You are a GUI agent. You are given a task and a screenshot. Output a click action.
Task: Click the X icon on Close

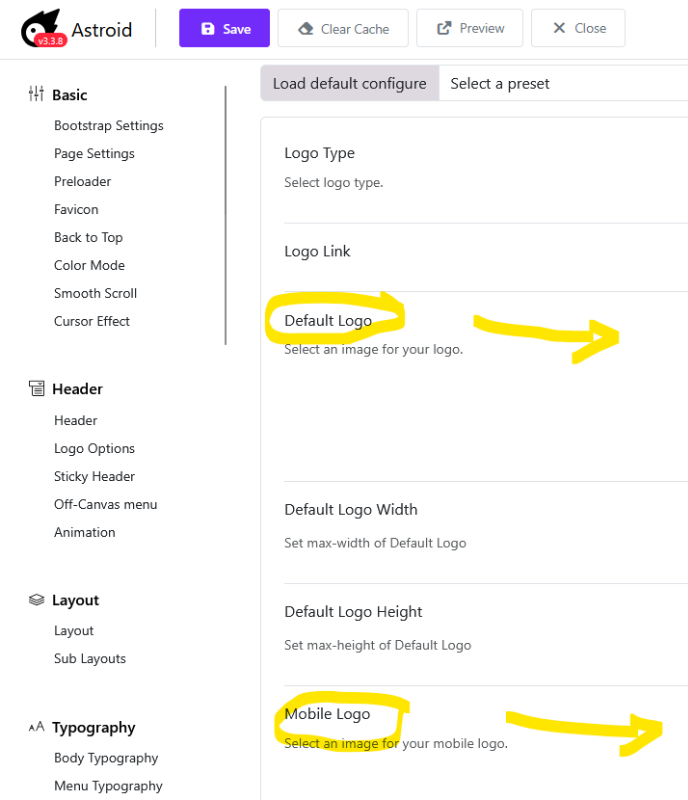coord(560,29)
